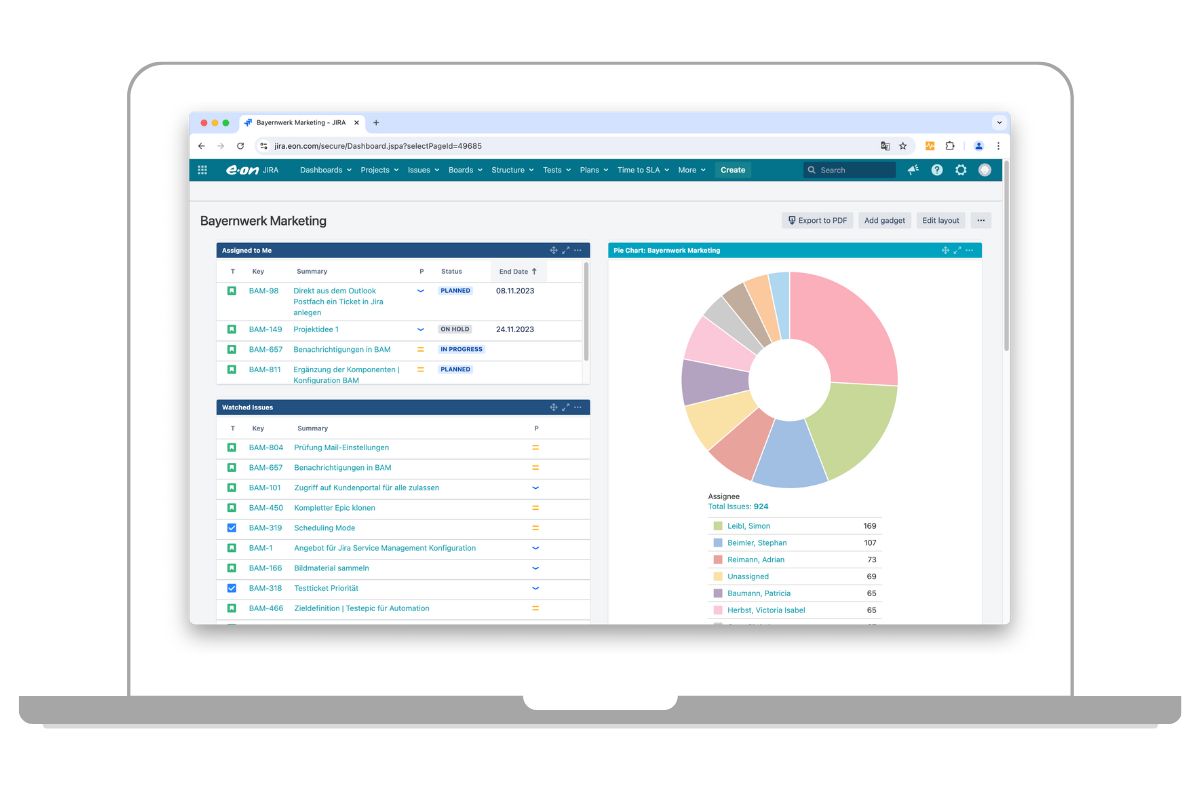Click the E.ON JIRA logo
The height and width of the screenshot is (790, 1200).
pyautogui.click(x=252, y=170)
